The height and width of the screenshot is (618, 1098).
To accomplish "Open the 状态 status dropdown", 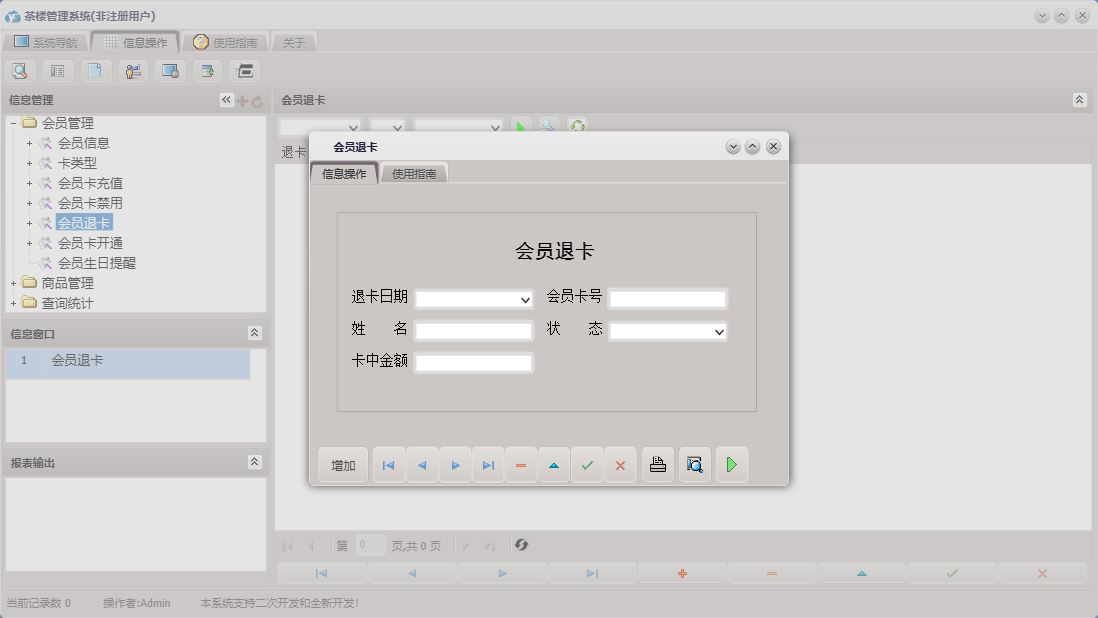I will 716,330.
